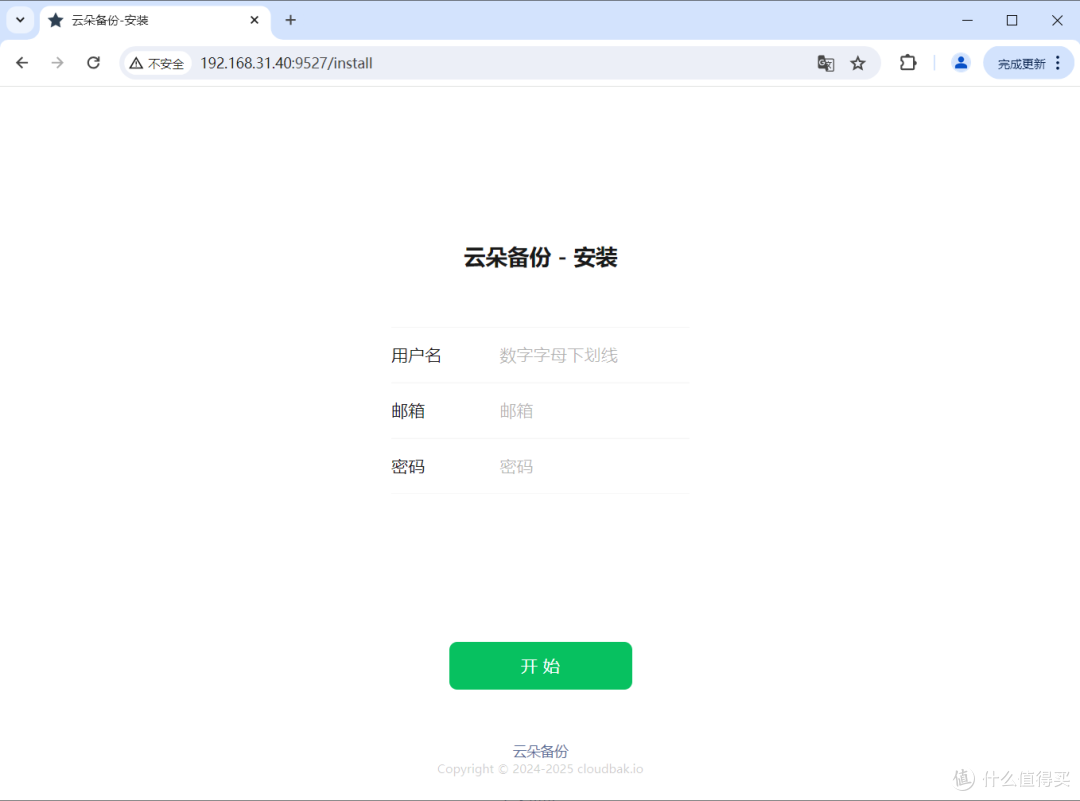Open the tab search chevron dropdown
Image resolution: width=1080 pixels, height=801 pixels.
click(20, 20)
